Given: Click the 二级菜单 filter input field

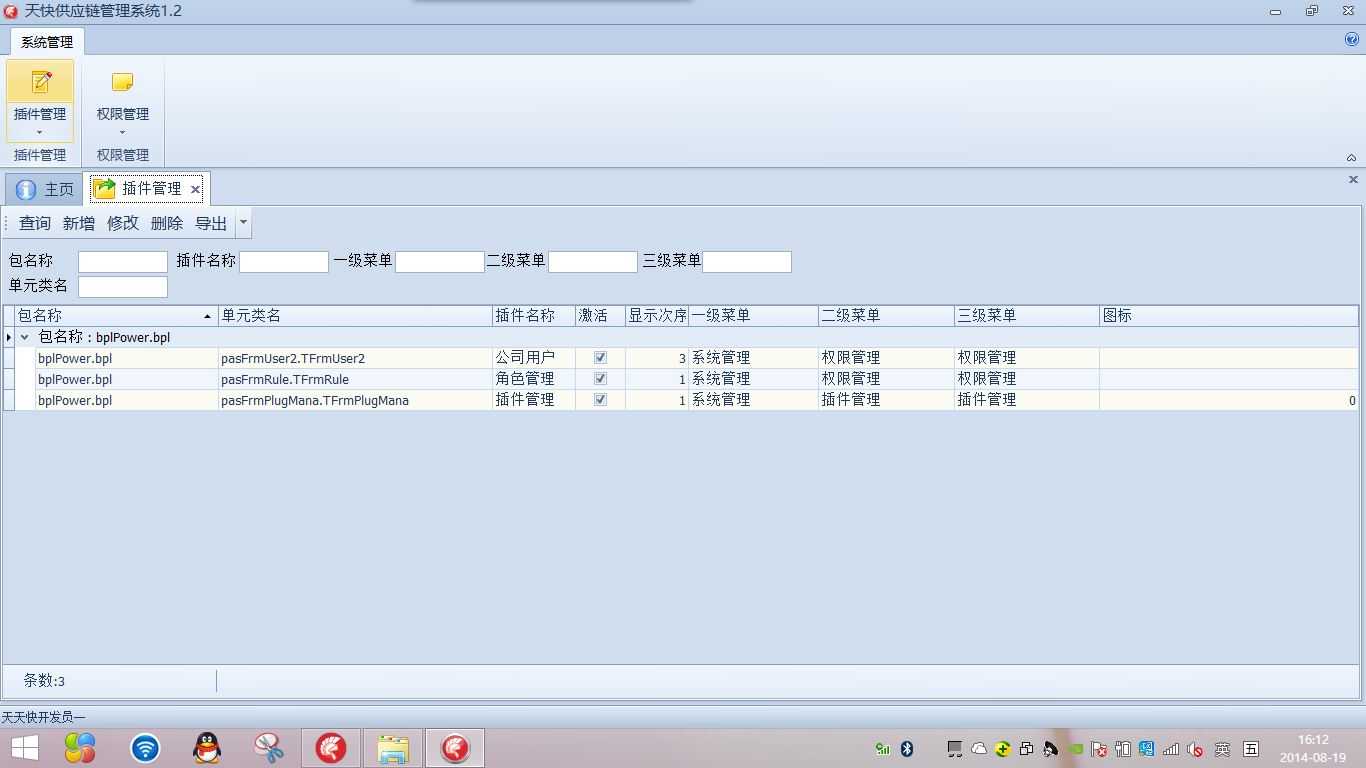Looking at the screenshot, I should point(593,262).
